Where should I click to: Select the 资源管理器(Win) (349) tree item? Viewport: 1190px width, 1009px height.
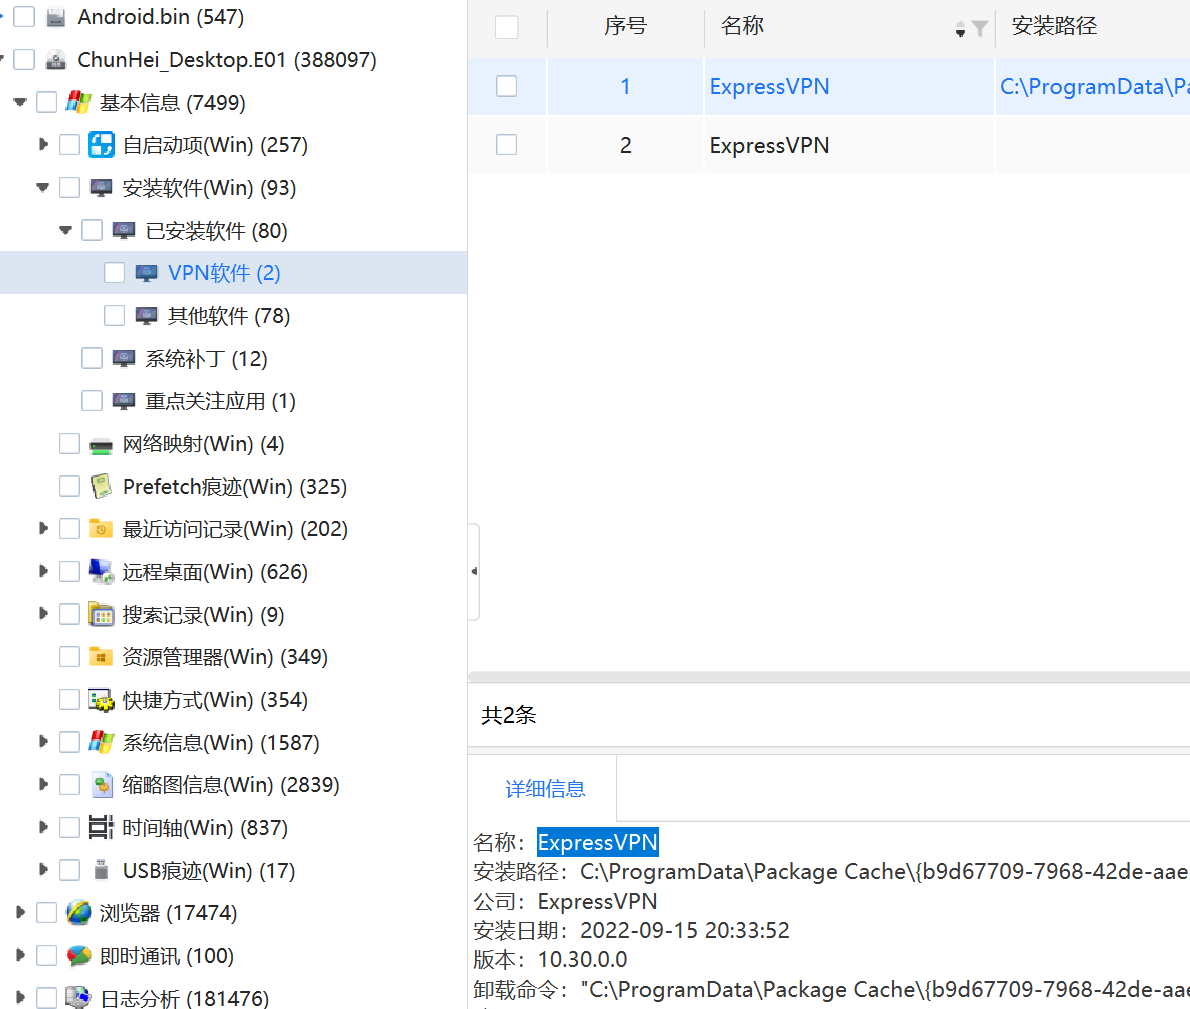pos(225,657)
